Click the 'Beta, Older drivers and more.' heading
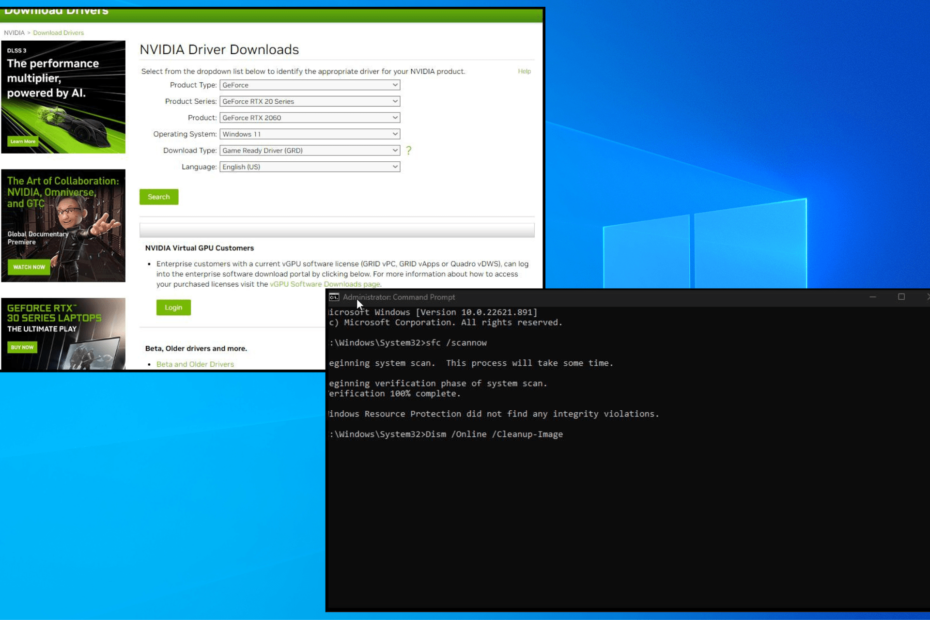 coord(196,348)
